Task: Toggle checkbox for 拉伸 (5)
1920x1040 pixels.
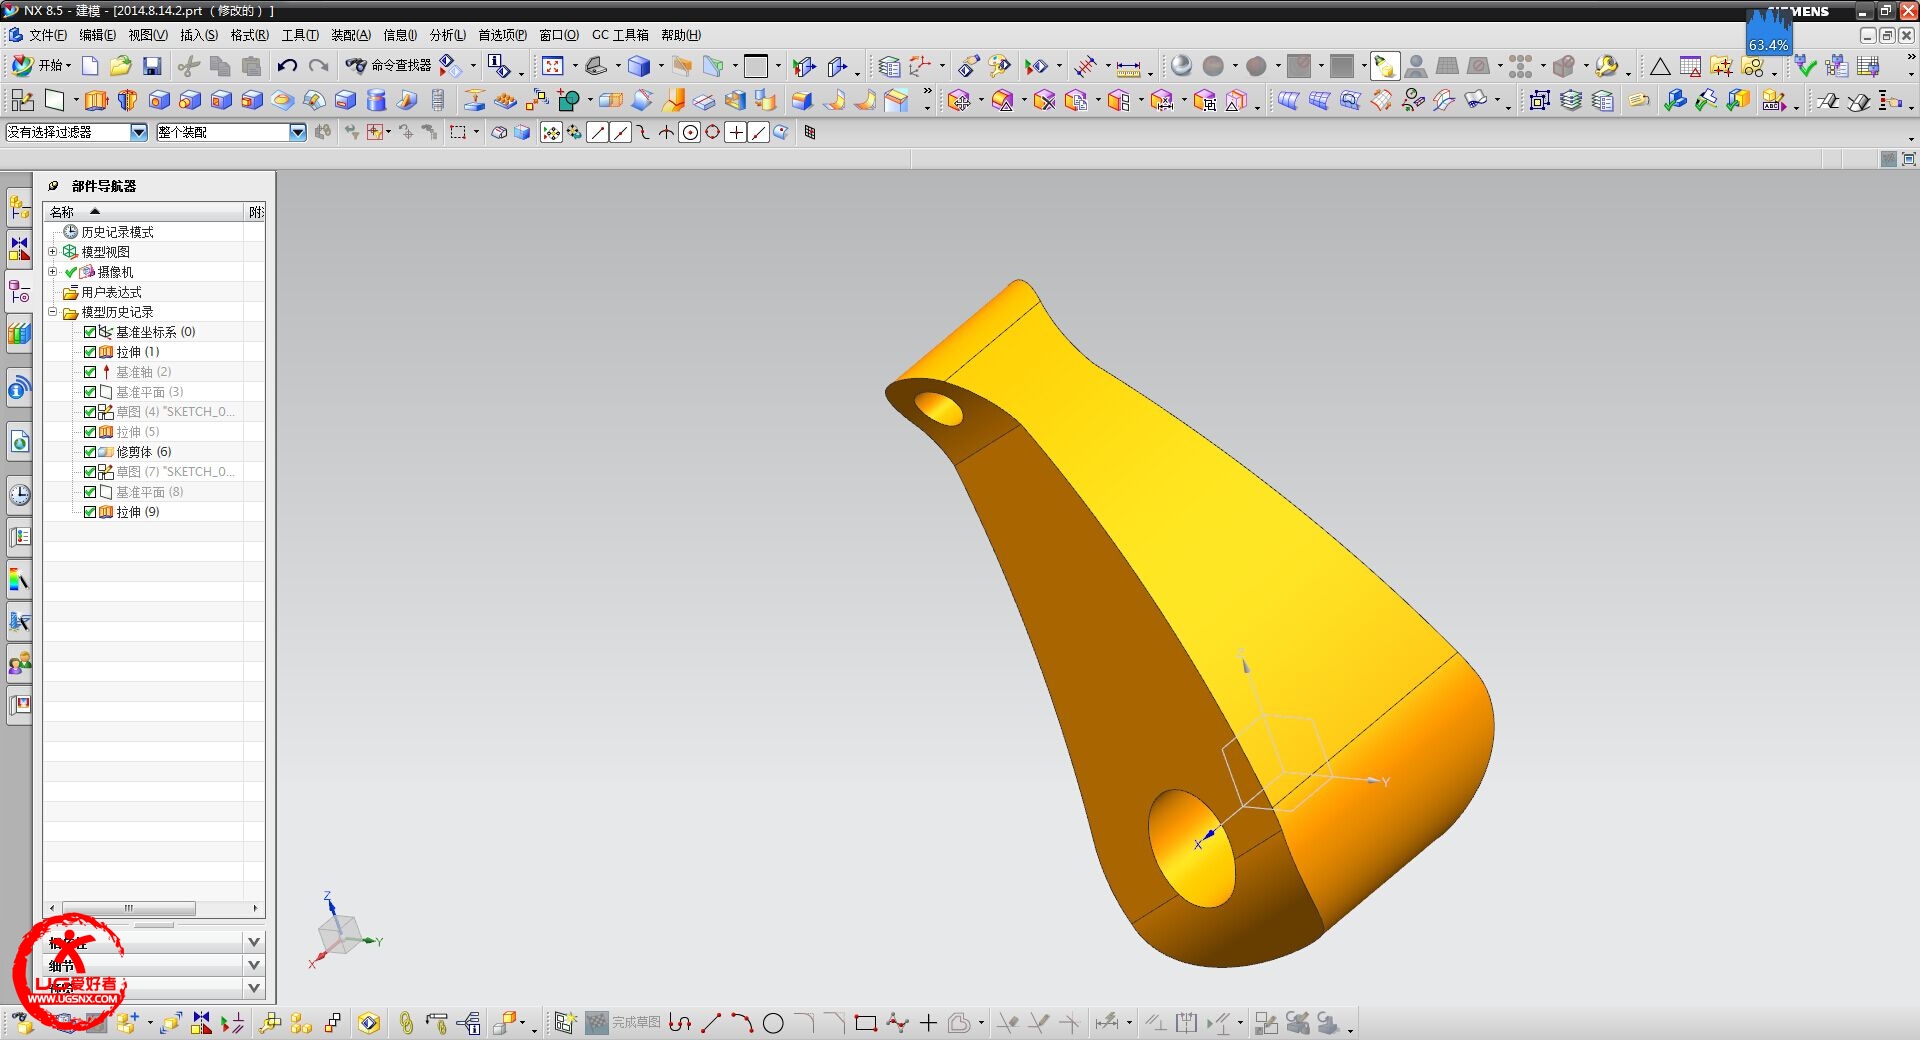Action: coord(90,432)
